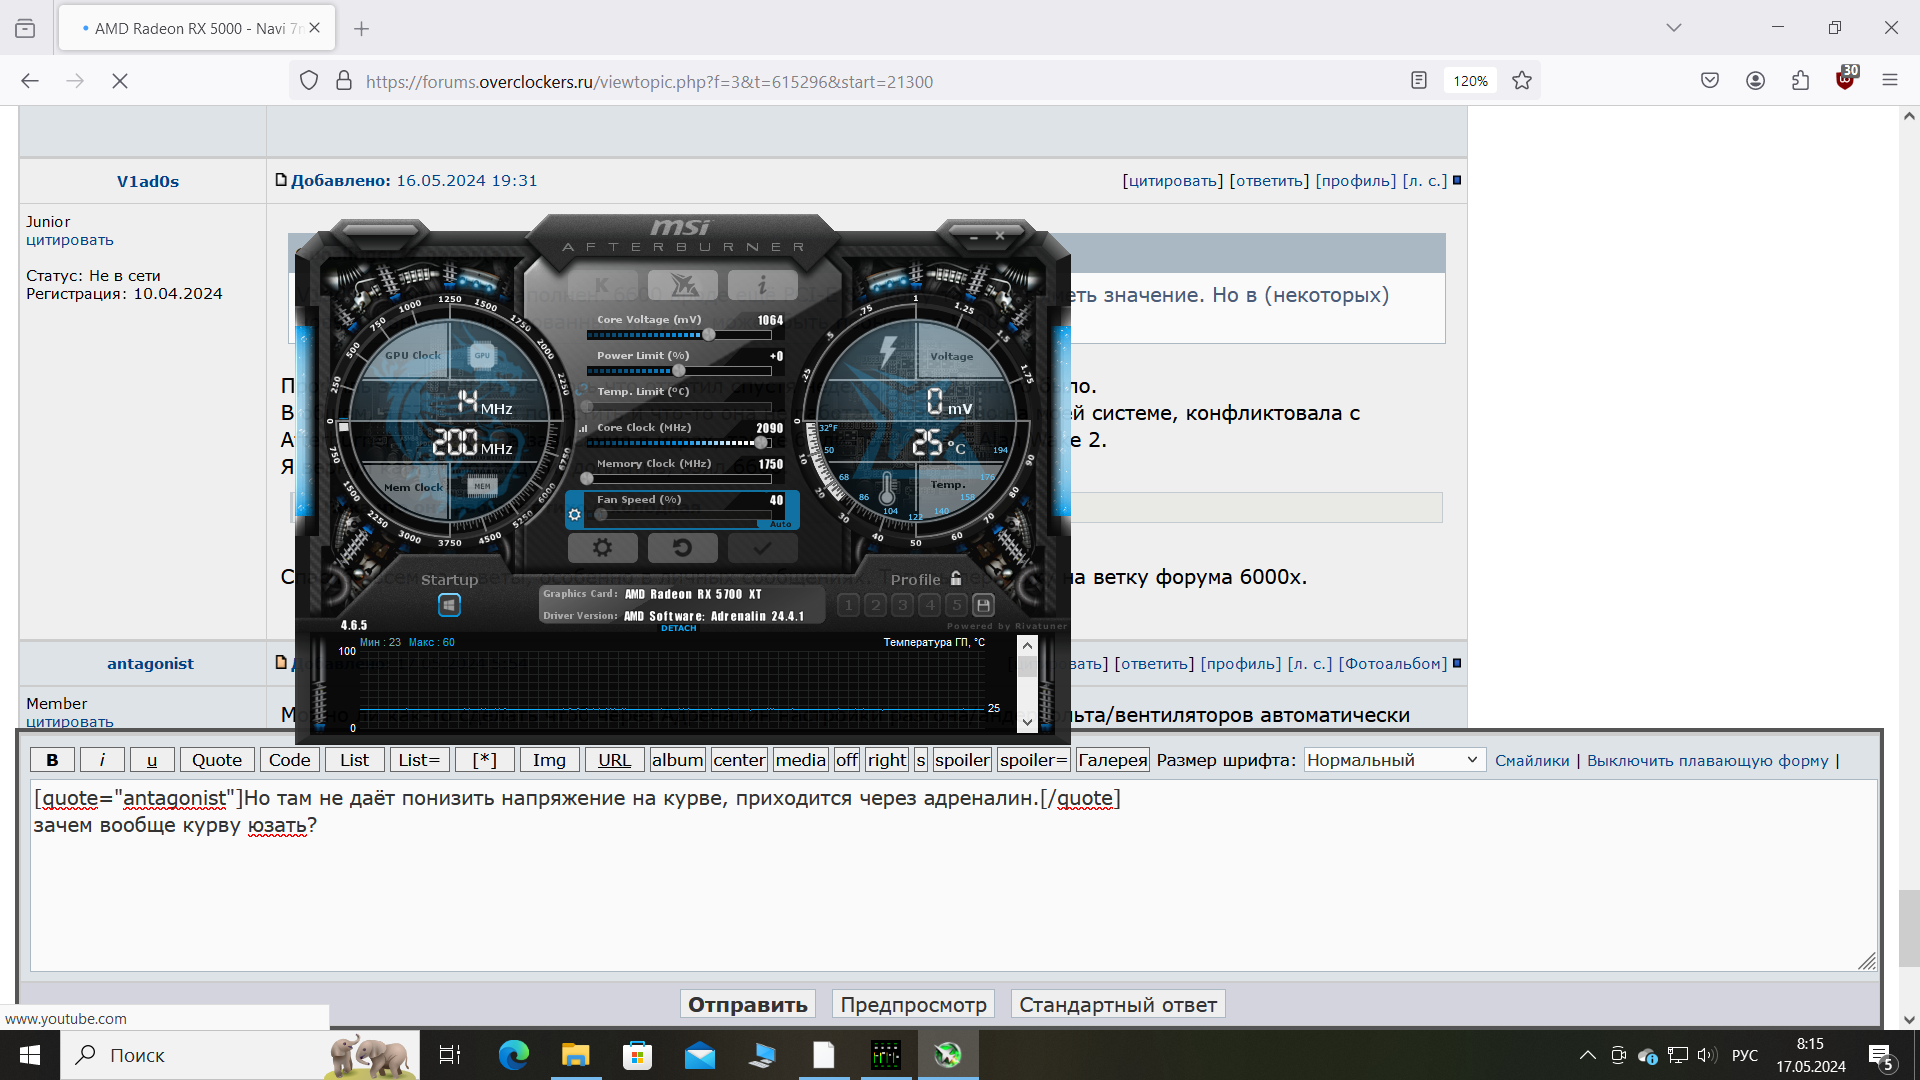Toggle Fan Speed Auto mode
1920x1080 pixels.
click(780, 524)
